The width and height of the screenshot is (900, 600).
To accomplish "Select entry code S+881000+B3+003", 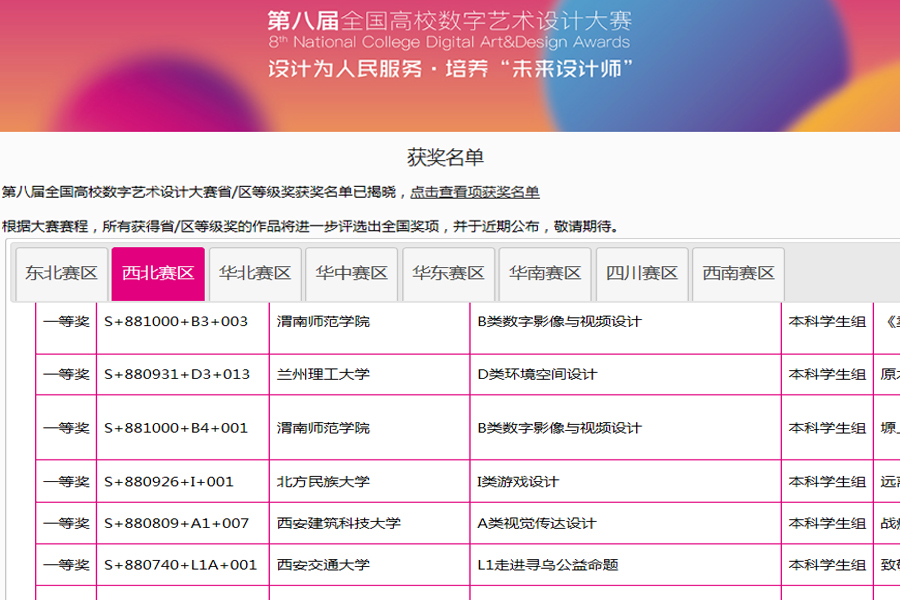I will (176, 322).
